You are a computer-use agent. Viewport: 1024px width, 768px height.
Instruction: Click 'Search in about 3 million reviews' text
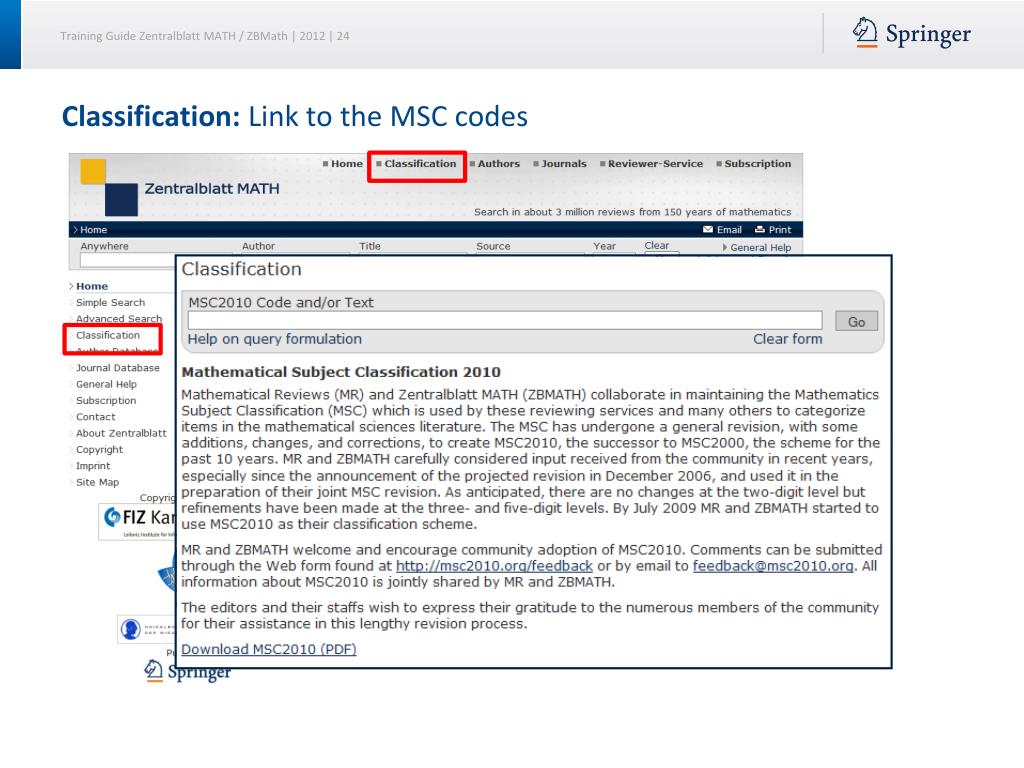click(632, 212)
